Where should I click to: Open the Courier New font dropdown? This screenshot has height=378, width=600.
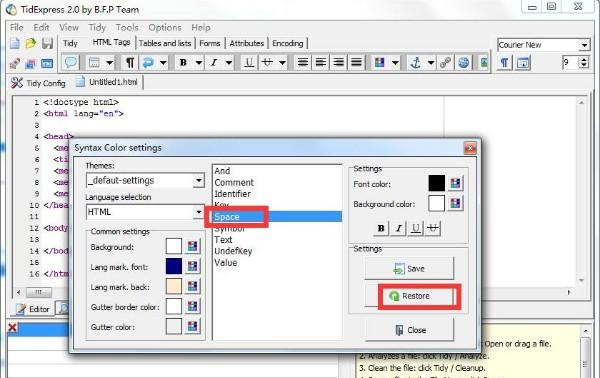click(584, 45)
